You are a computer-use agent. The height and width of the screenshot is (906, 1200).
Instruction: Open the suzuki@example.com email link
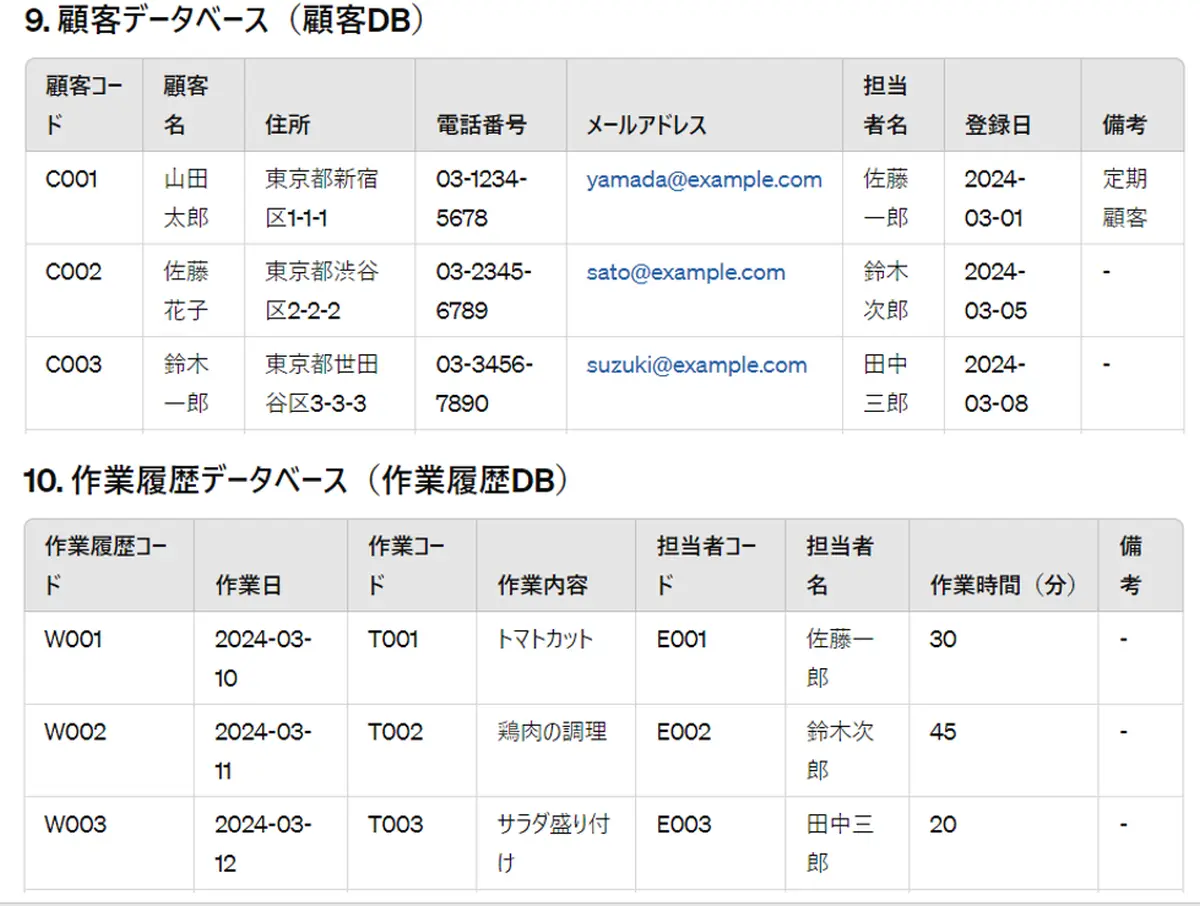[x=696, y=365]
